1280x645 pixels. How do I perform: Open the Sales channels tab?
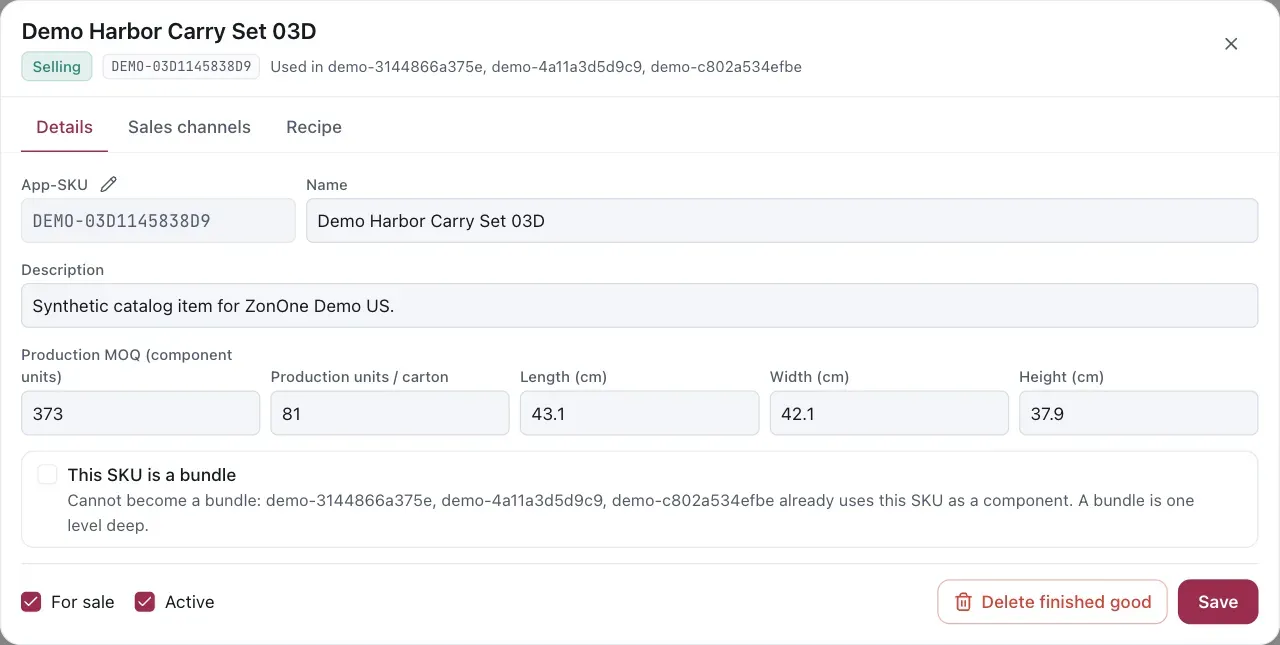pos(189,127)
